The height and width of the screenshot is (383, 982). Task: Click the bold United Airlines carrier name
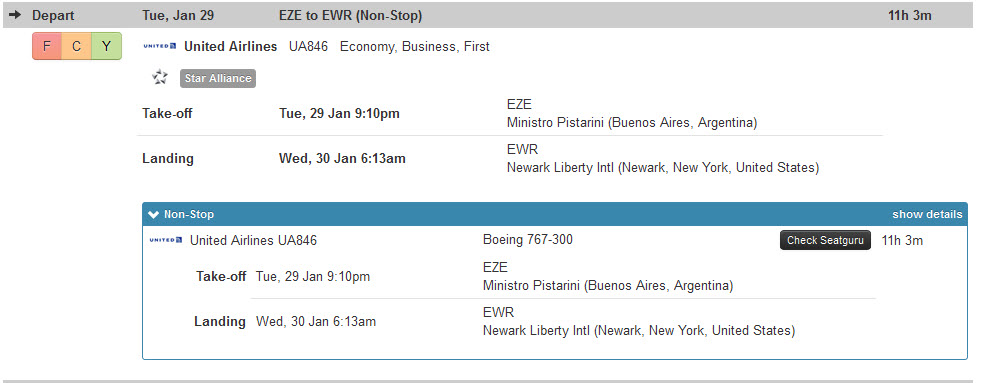point(230,46)
